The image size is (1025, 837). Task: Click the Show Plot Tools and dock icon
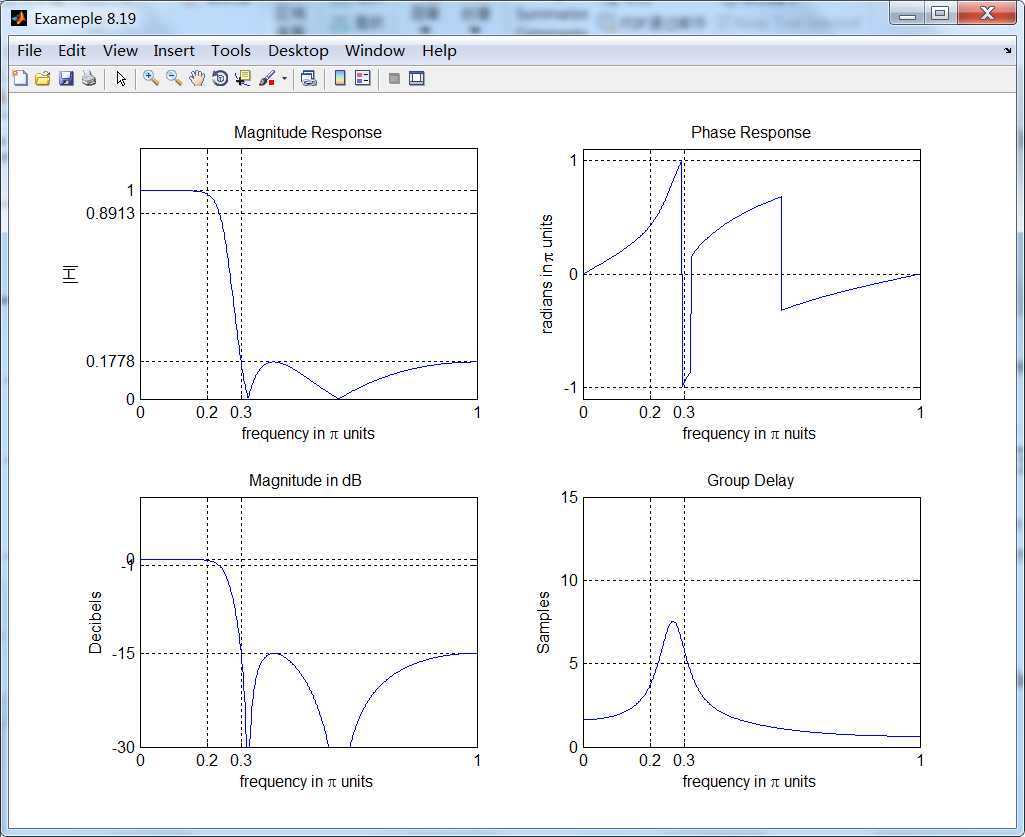coord(417,78)
